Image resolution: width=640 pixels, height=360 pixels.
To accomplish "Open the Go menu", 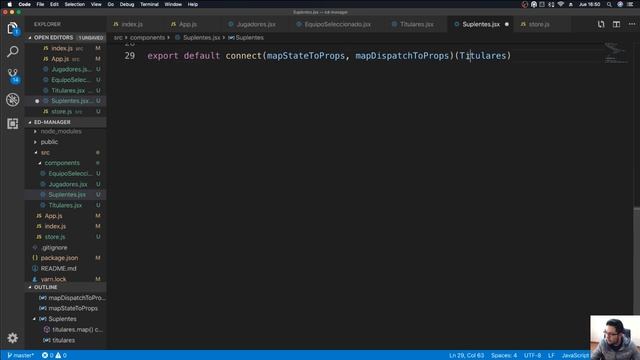I will coord(111,4).
